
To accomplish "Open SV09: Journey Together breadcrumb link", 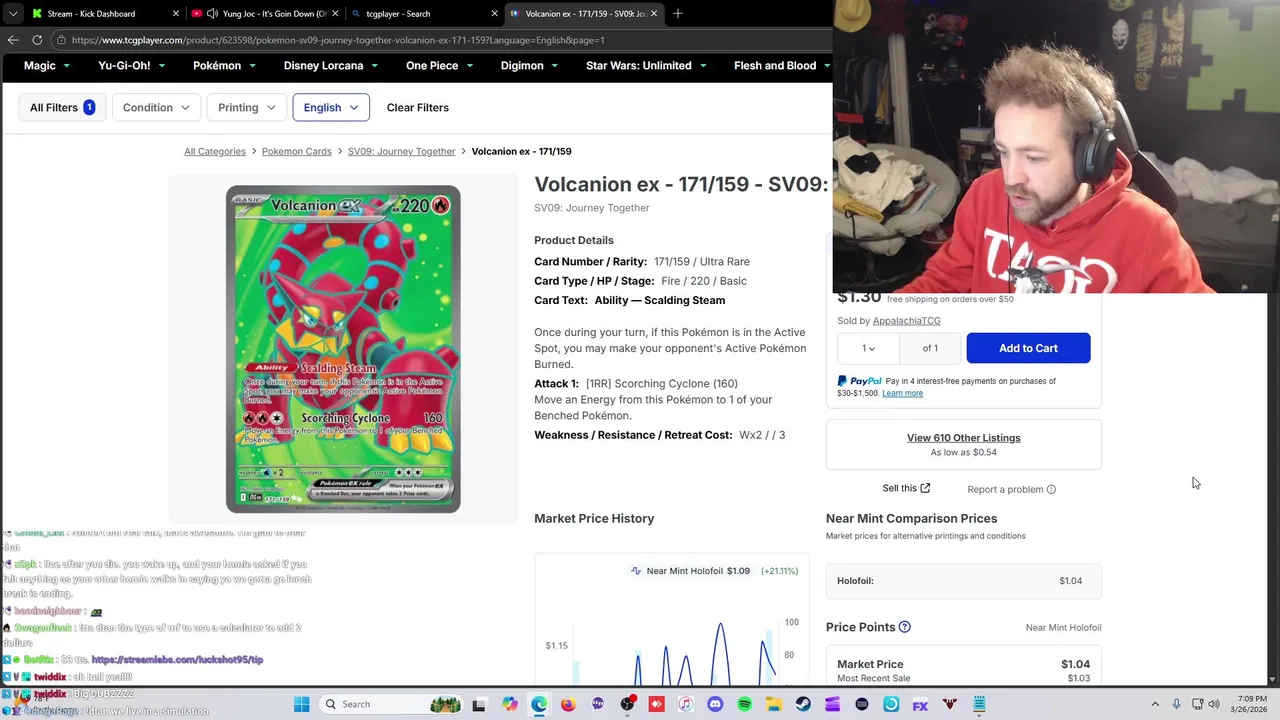I will 401,151.
